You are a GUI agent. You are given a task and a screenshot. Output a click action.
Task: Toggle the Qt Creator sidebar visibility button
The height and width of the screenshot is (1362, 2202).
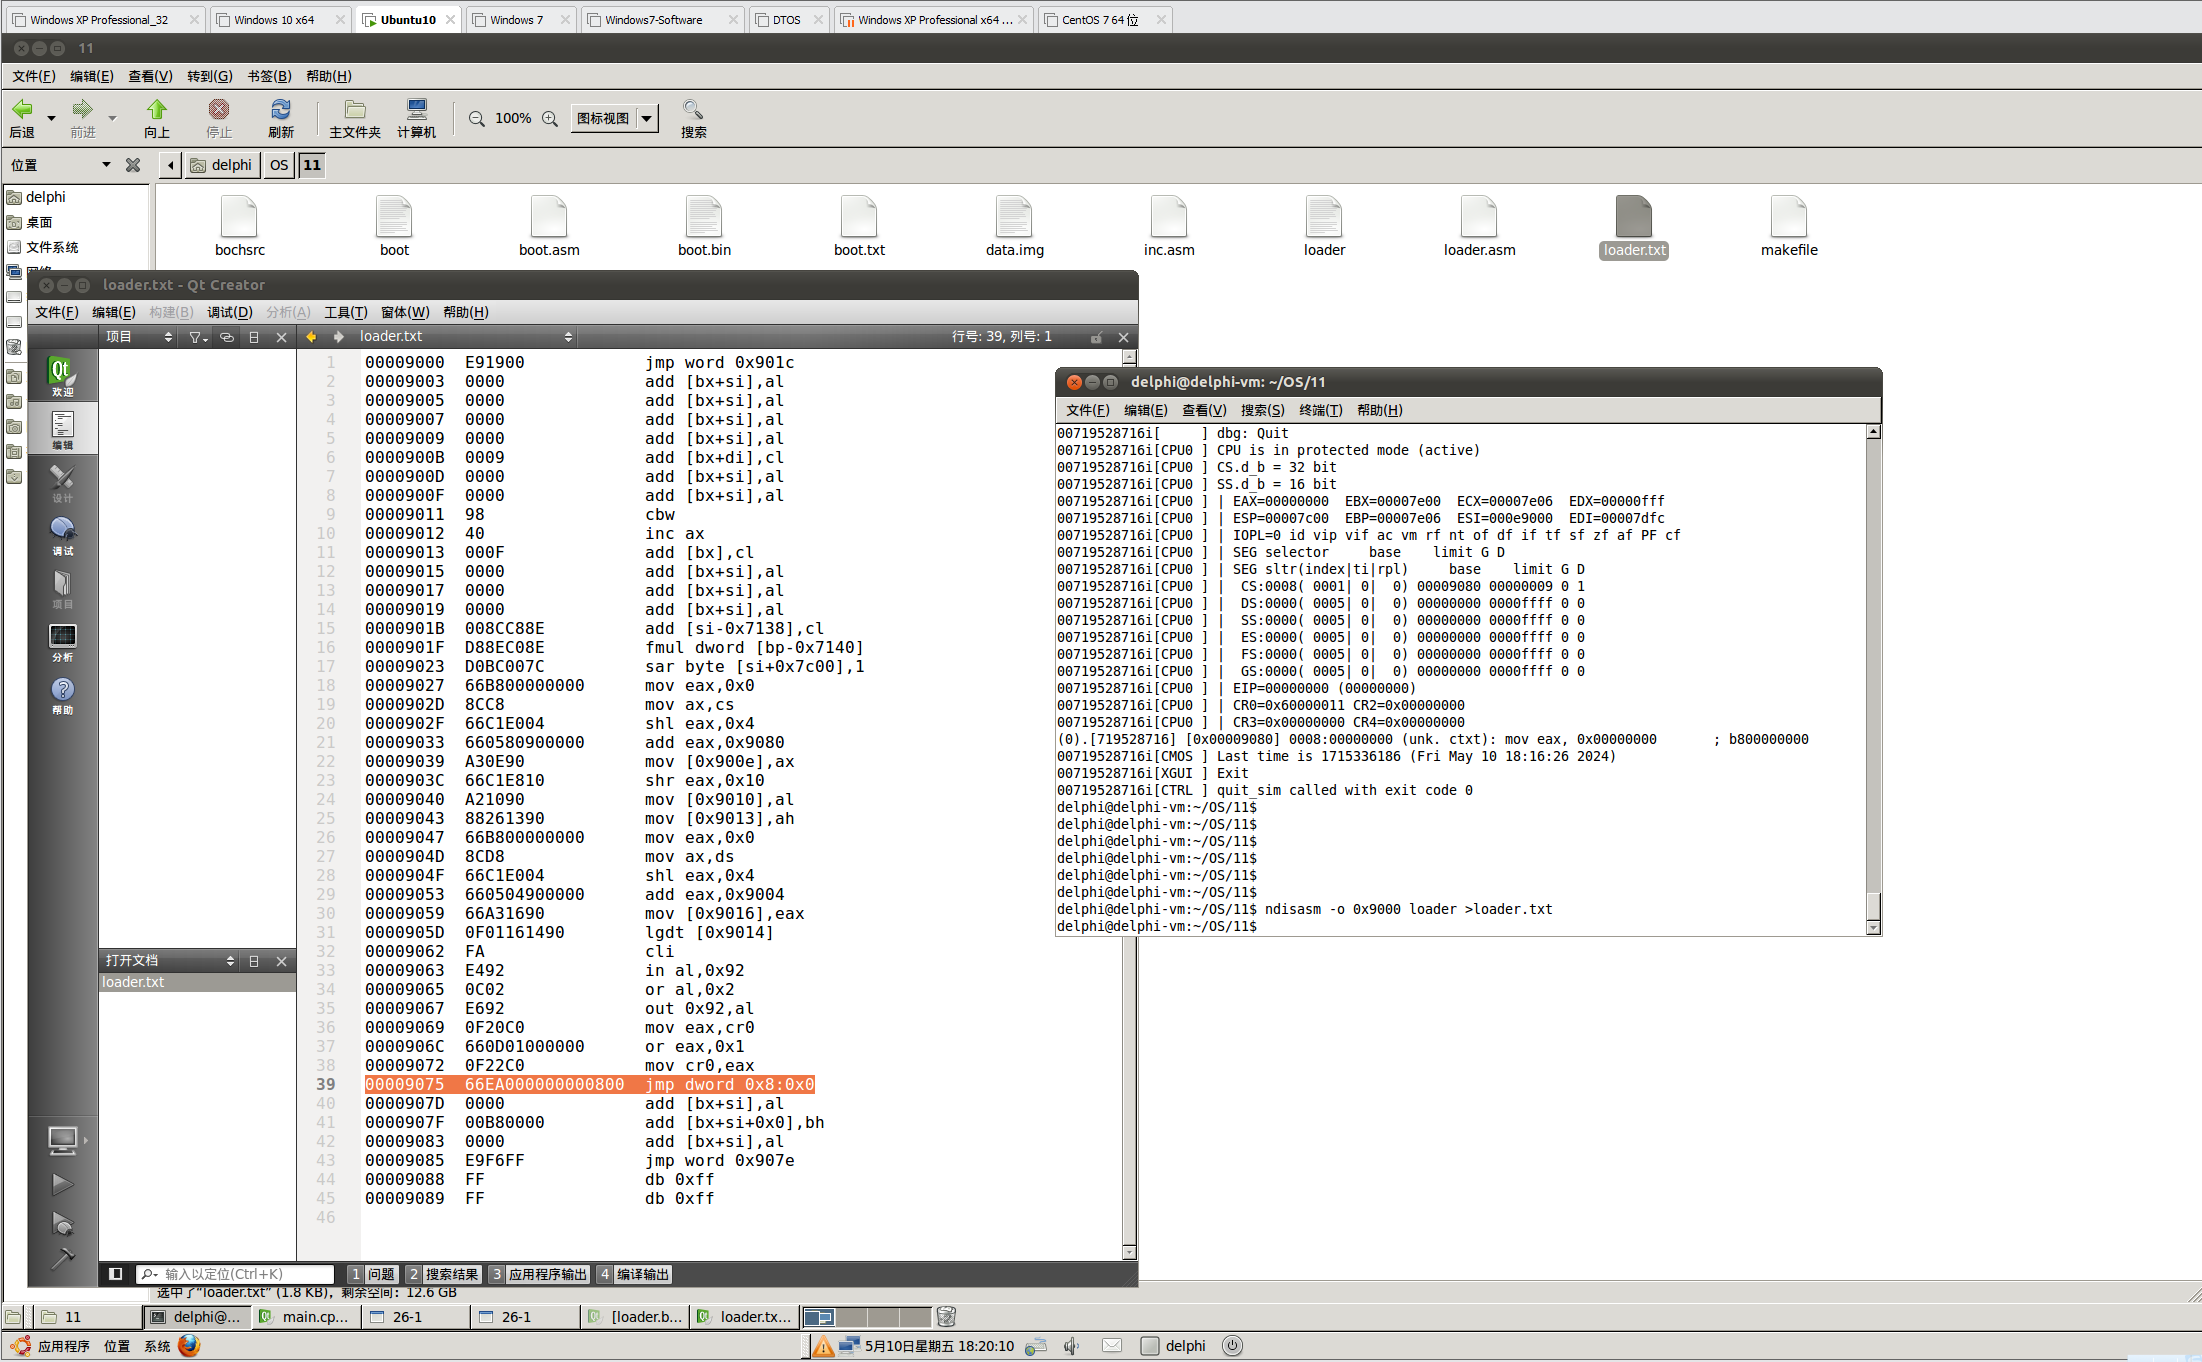coord(116,1273)
